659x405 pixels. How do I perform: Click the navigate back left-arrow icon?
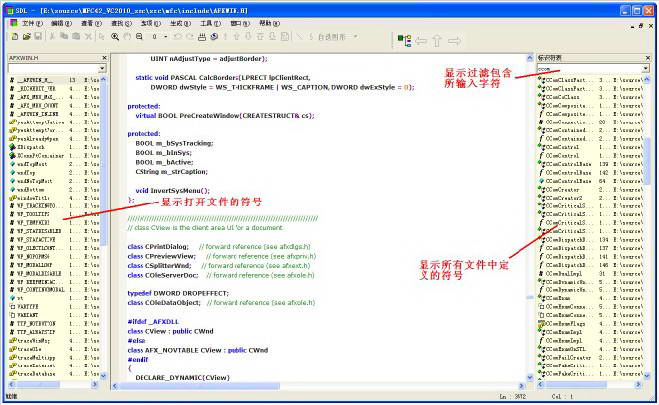click(421, 41)
